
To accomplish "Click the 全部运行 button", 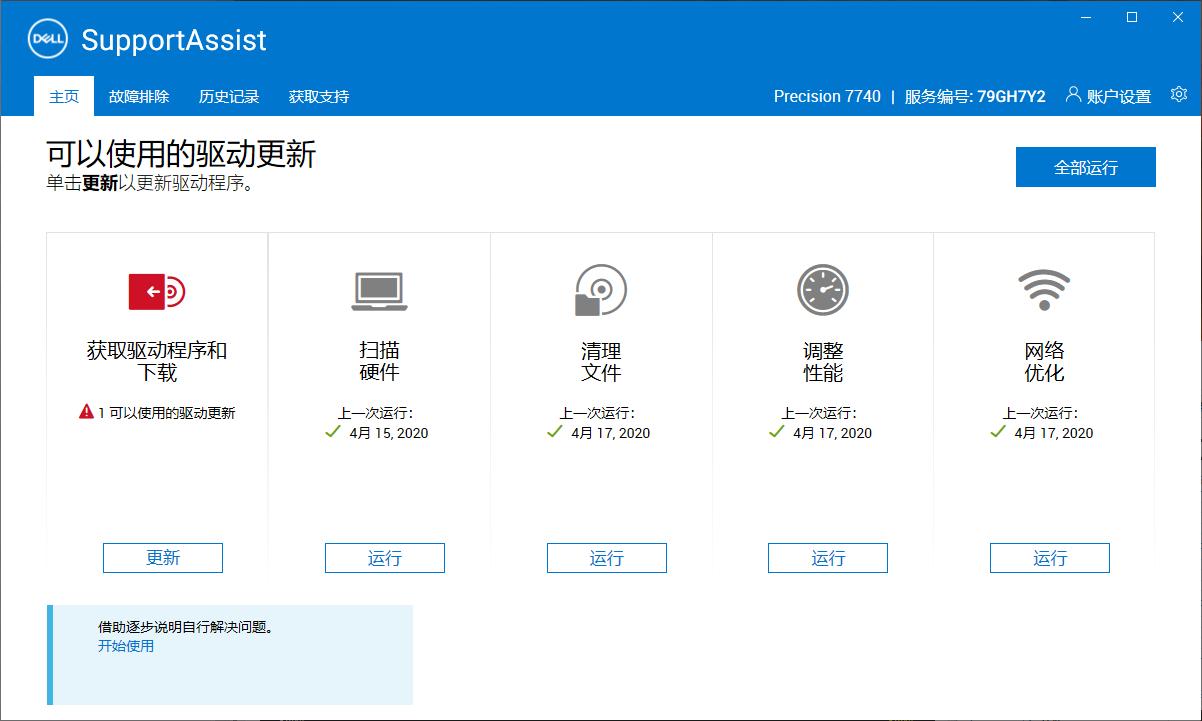I will 1085,167.
